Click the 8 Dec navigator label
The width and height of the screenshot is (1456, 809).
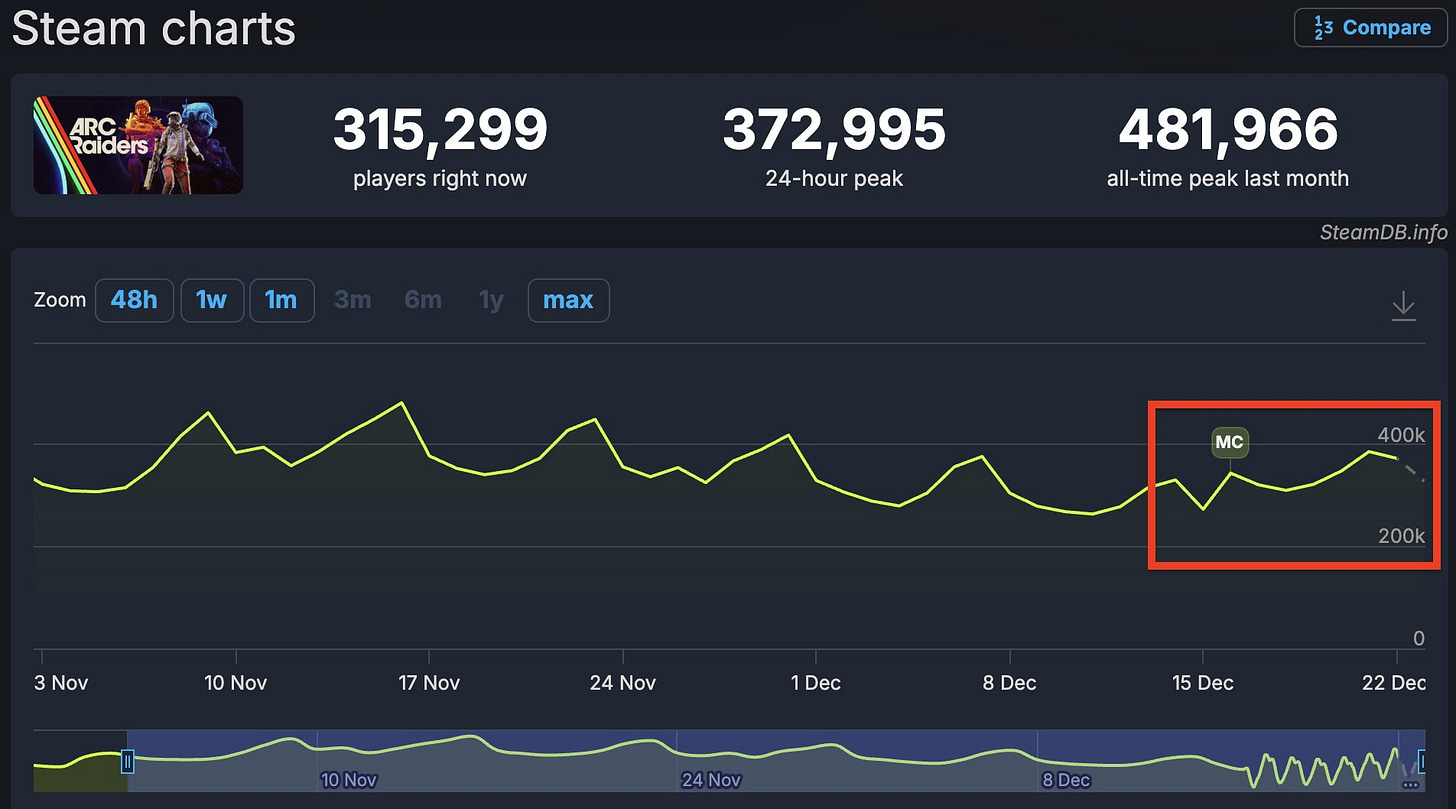(x=1066, y=779)
